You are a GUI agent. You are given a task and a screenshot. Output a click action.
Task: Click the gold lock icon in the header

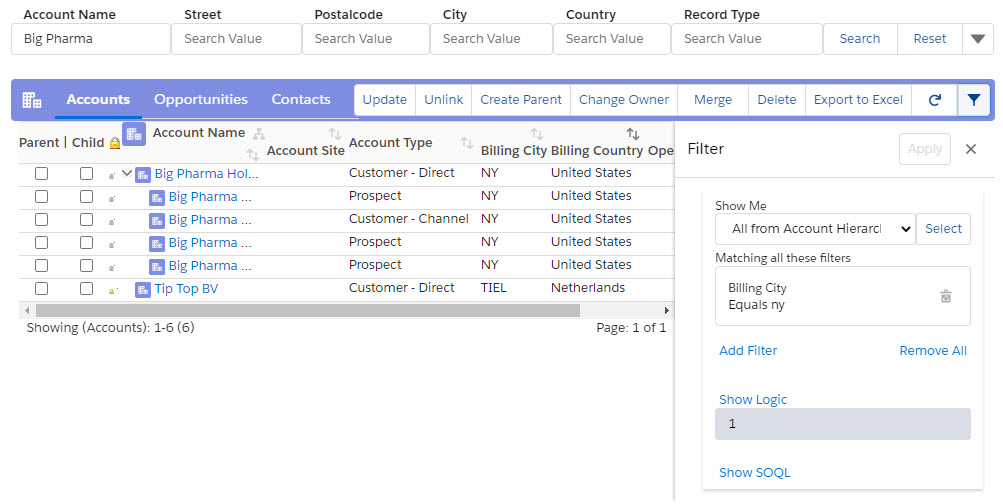(115, 143)
